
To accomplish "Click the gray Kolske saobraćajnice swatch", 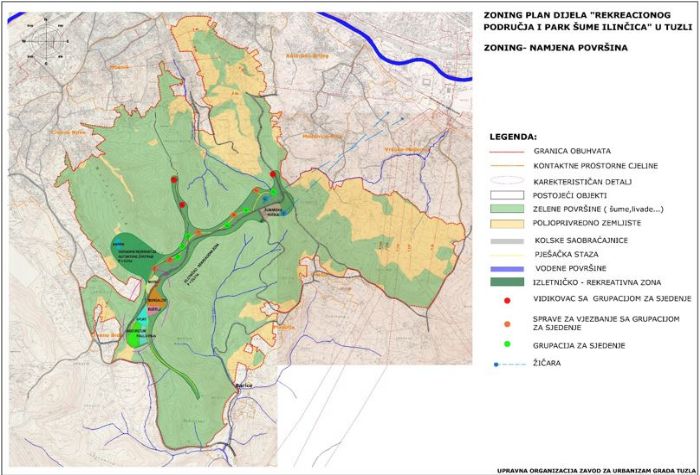I will click(x=506, y=241).
